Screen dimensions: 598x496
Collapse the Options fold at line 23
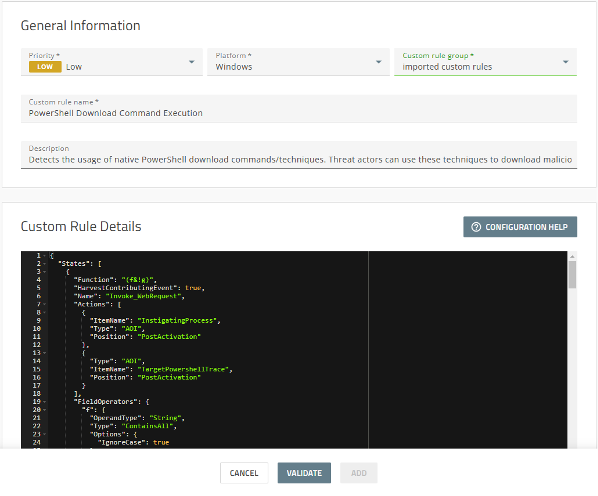click(45, 434)
